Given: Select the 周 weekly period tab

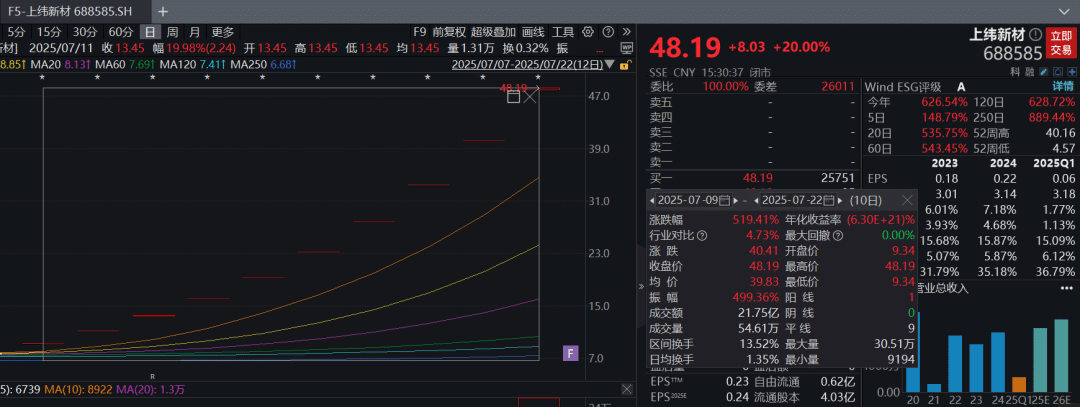Looking at the screenshot, I should (173, 32).
